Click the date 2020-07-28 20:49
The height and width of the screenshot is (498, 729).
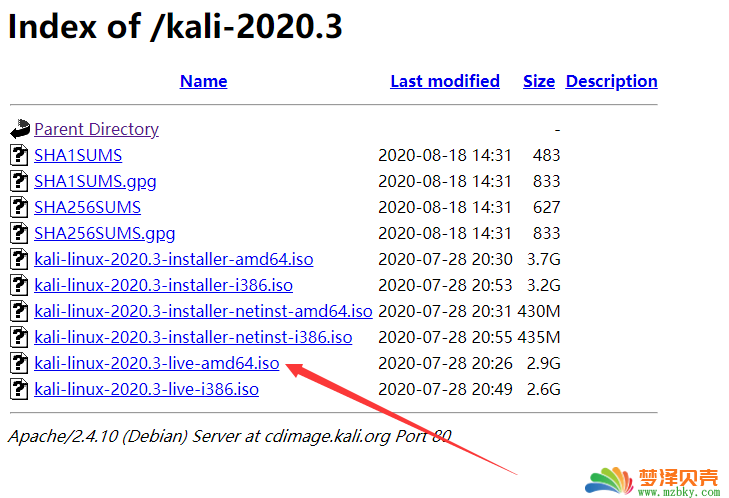(x=445, y=390)
